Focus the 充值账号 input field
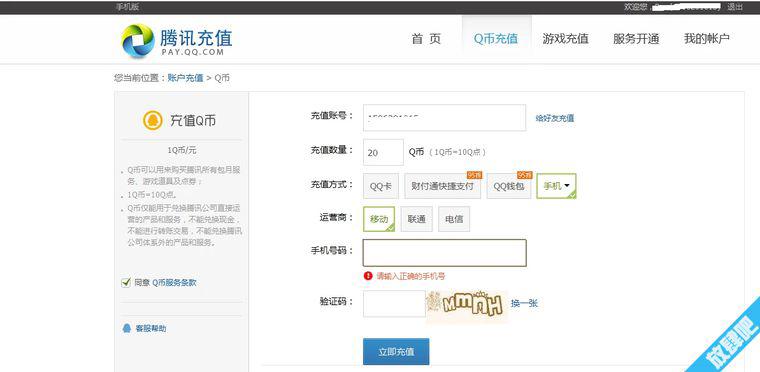Viewport: 760px width, 372px height. point(444,117)
